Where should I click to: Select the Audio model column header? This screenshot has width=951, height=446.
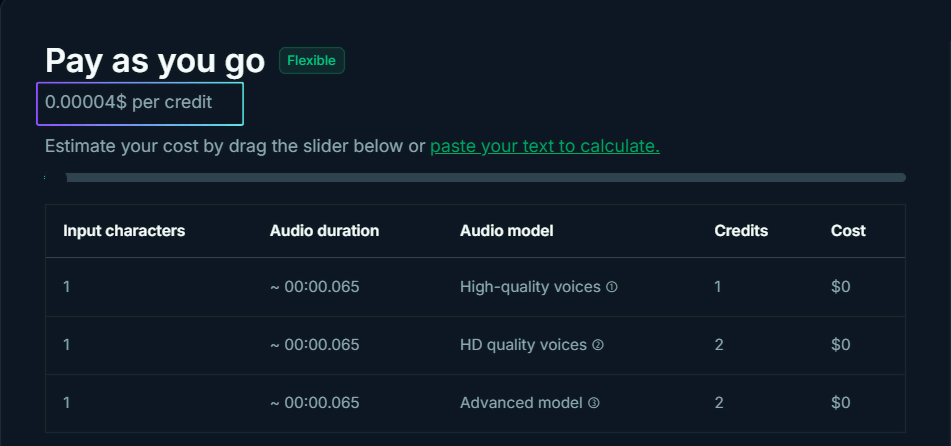[506, 231]
